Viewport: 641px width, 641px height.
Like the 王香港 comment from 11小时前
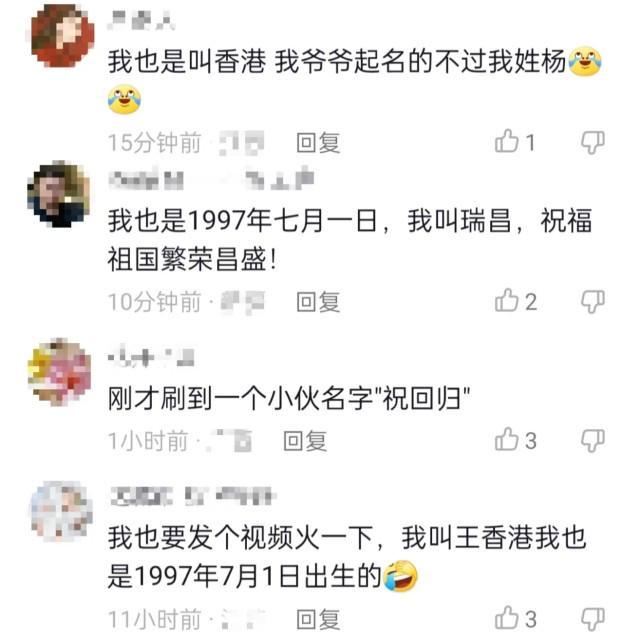(x=507, y=619)
